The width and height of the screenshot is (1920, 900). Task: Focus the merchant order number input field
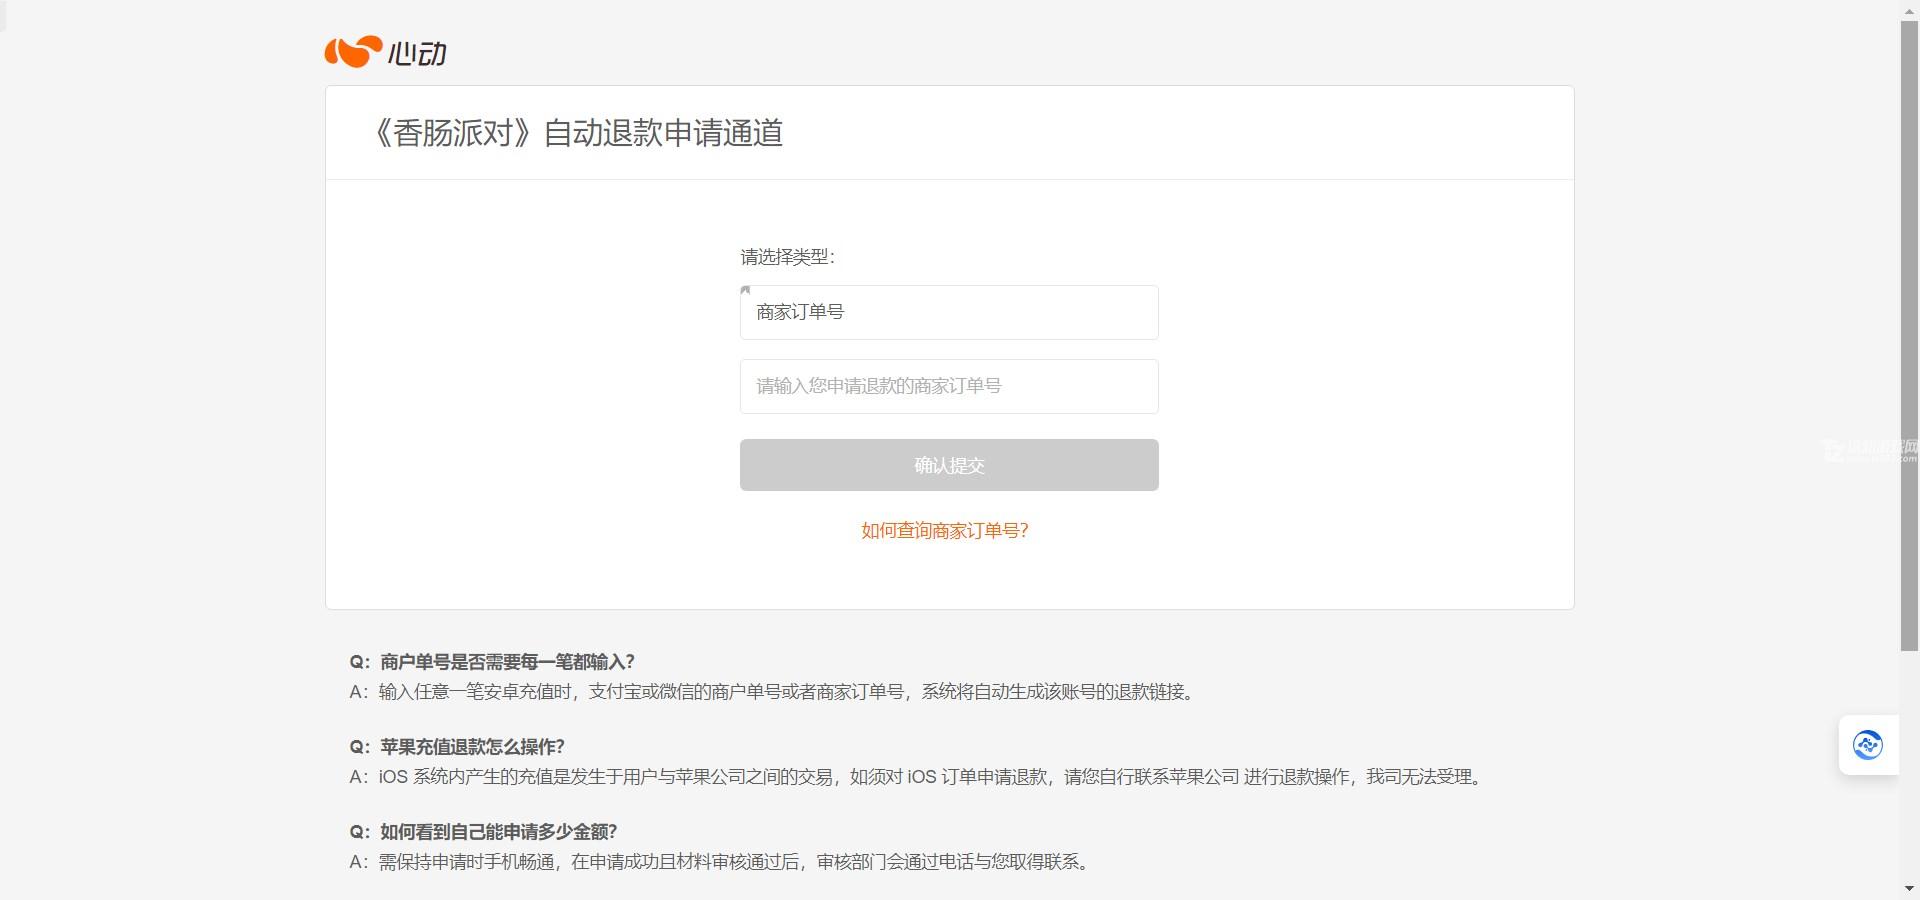tap(949, 386)
